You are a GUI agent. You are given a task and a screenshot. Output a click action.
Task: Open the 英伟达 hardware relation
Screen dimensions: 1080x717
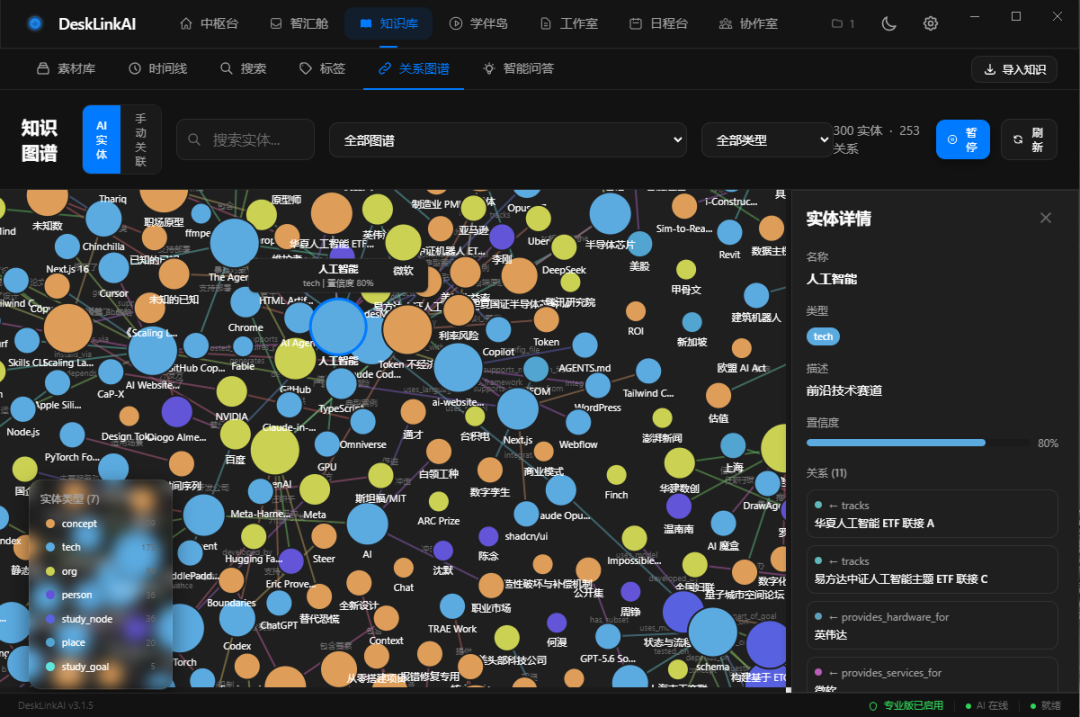point(932,625)
